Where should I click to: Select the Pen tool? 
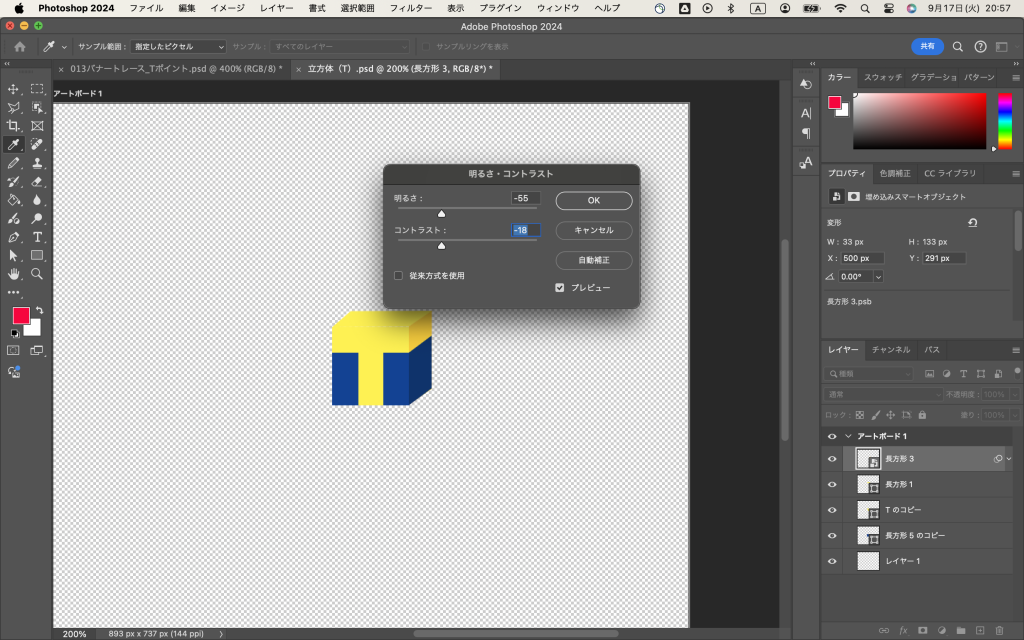(14, 237)
